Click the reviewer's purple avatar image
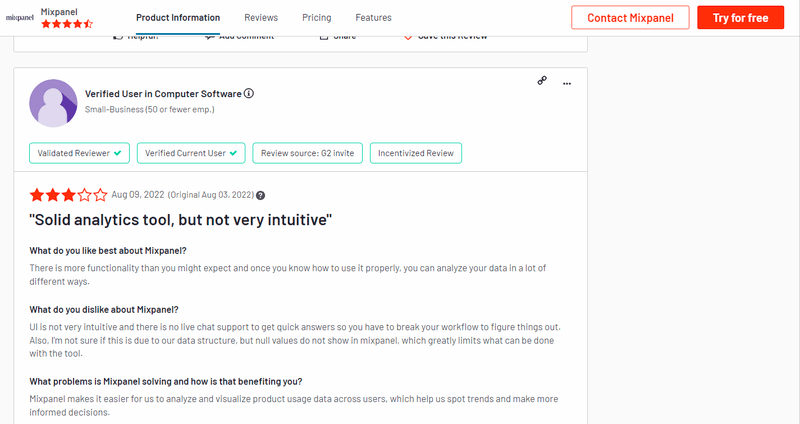Viewport: 800px width, 424px height. [53, 102]
